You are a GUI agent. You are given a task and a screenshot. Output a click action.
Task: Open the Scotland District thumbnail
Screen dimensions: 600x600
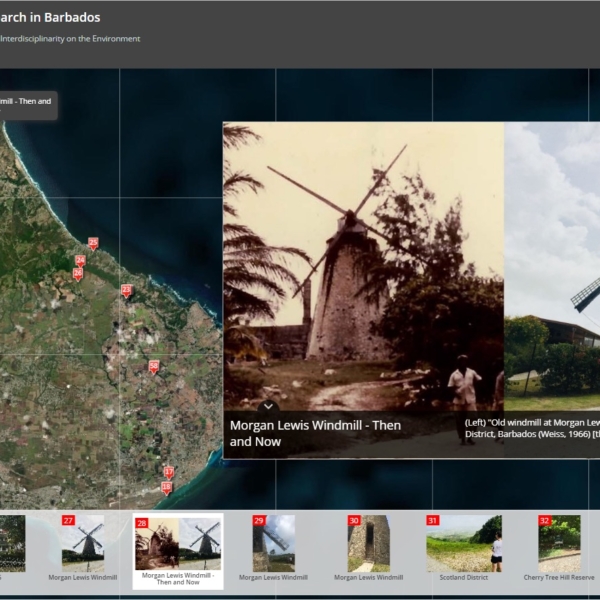tap(463, 544)
